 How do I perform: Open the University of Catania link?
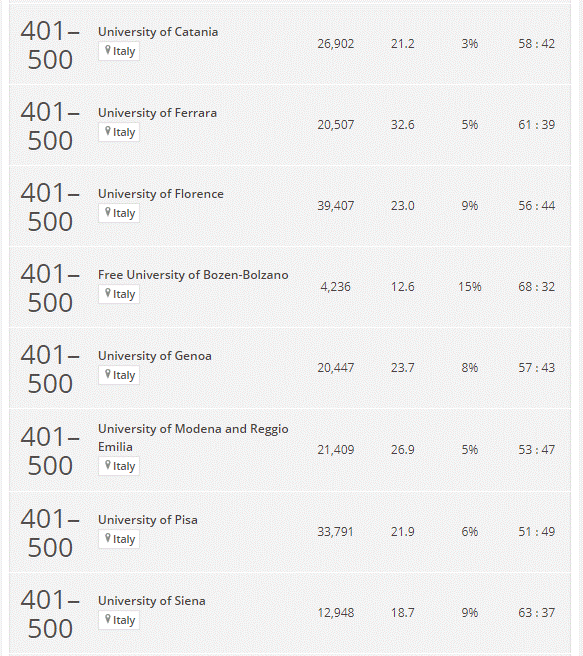point(158,32)
